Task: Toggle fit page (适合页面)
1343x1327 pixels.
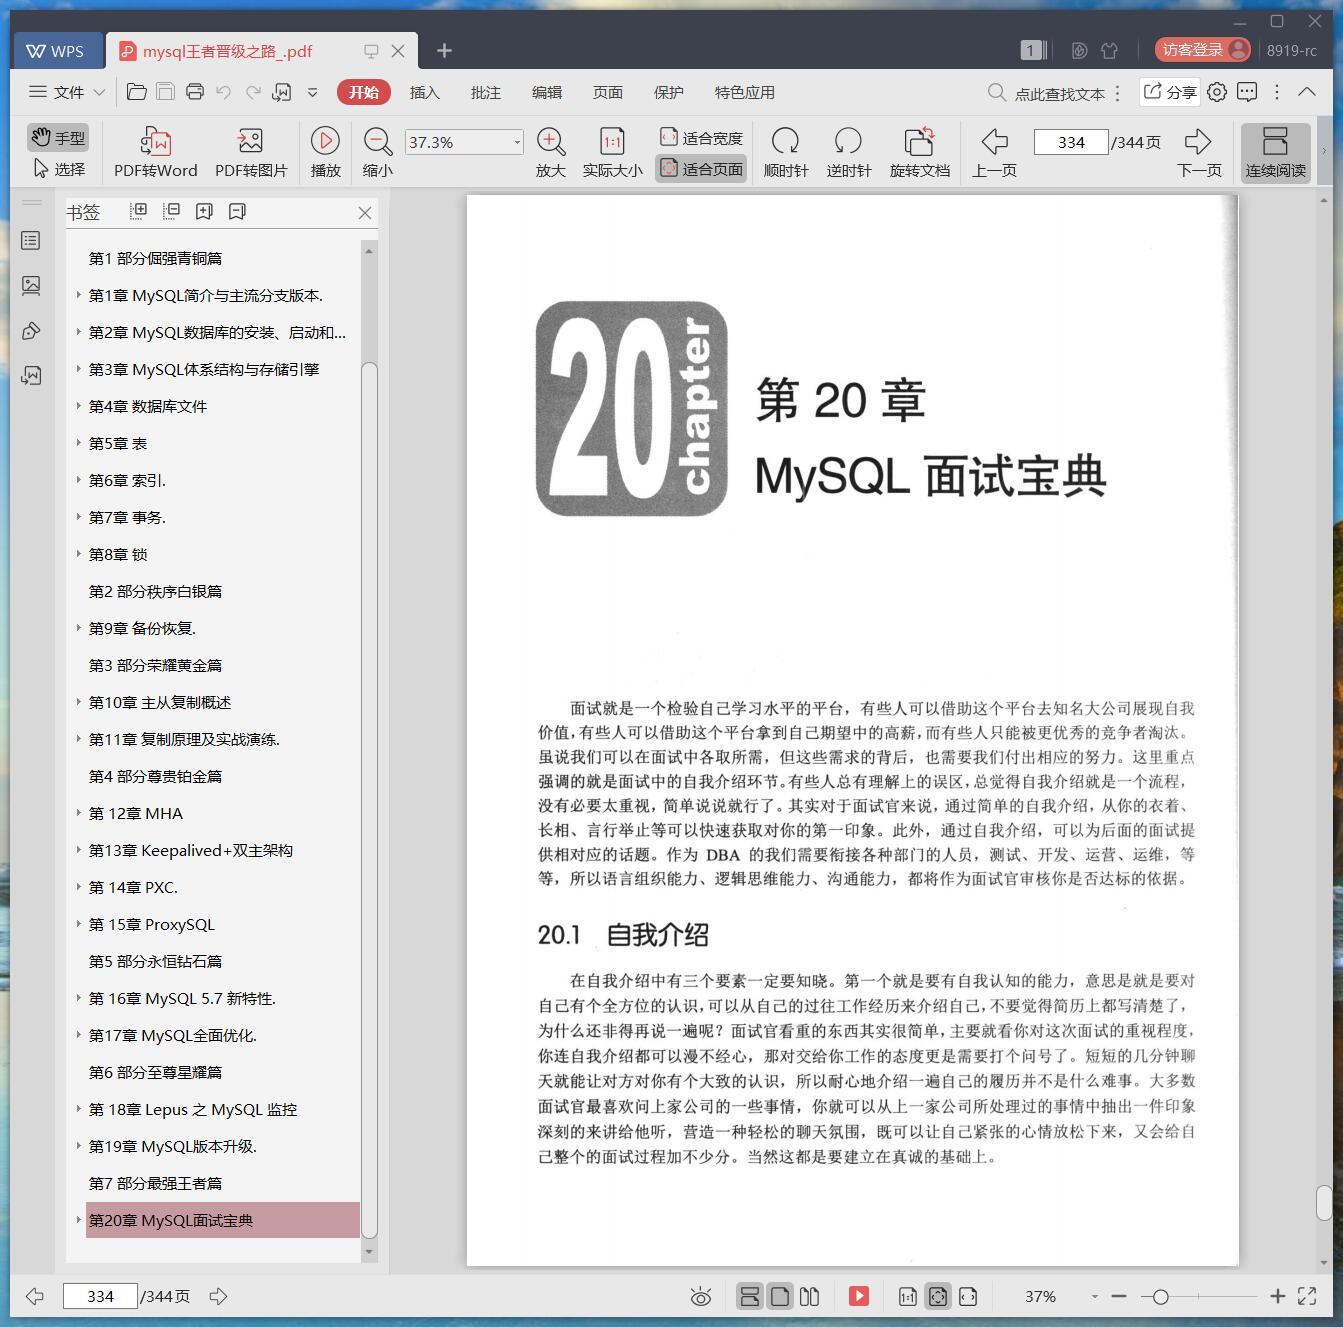Action: (x=701, y=169)
